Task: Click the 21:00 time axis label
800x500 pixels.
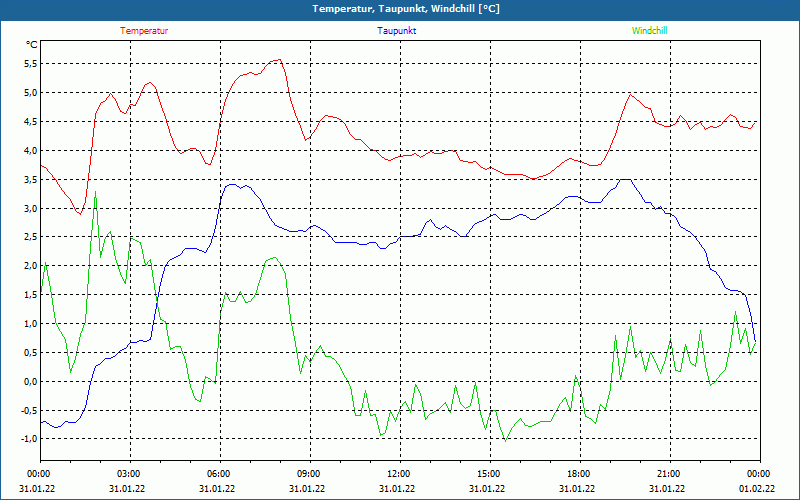Action: [x=667, y=474]
